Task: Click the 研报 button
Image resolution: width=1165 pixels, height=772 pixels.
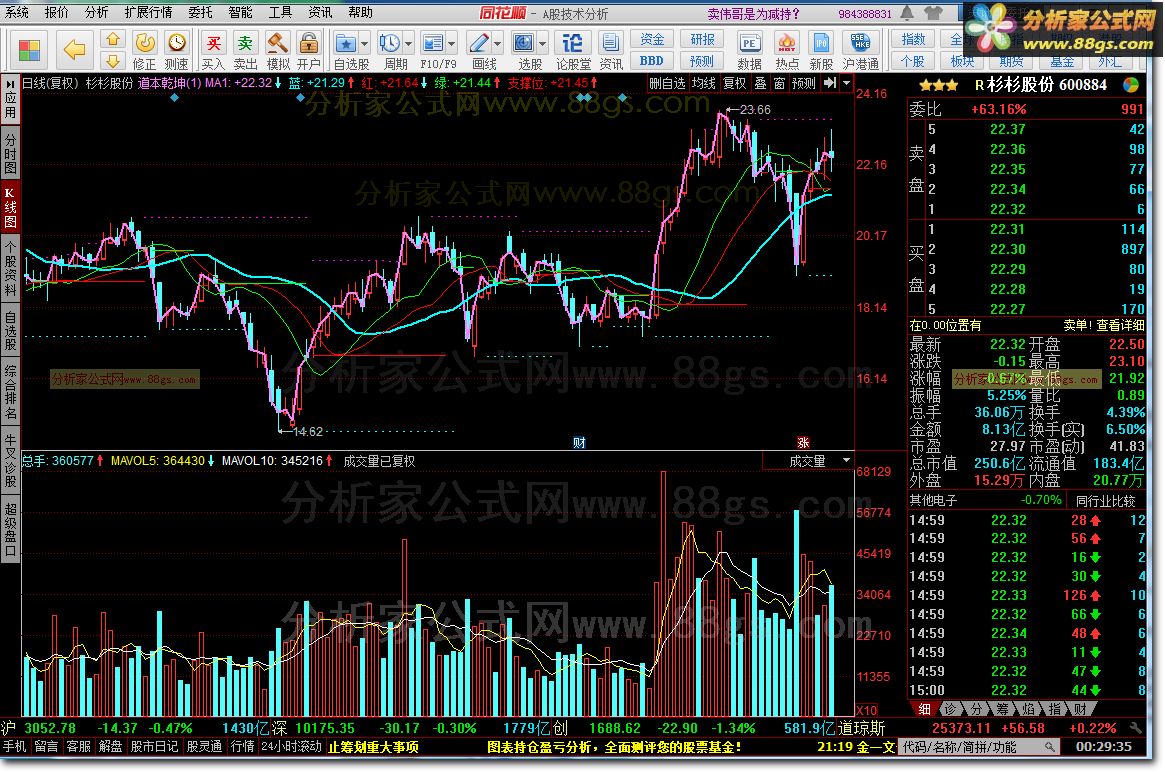Action: click(x=702, y=39)
